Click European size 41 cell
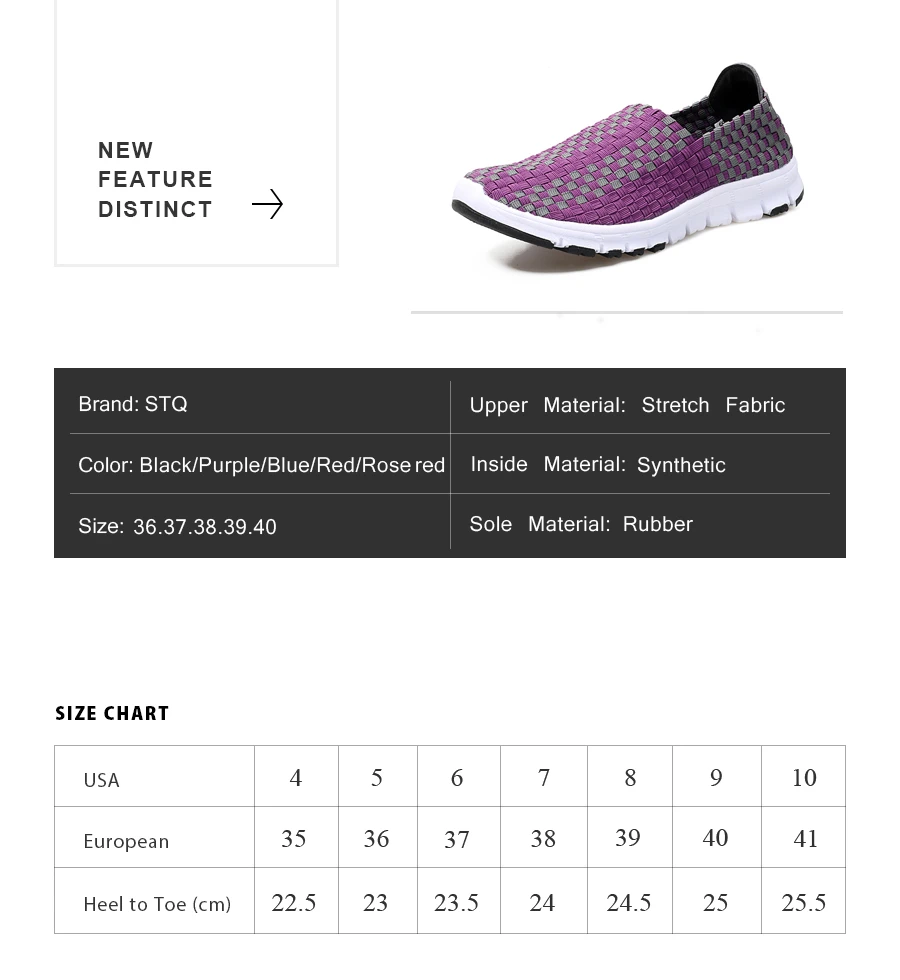The width and height of the screenshot is (900, 980). pyautogui.click(x=805, y=839)
